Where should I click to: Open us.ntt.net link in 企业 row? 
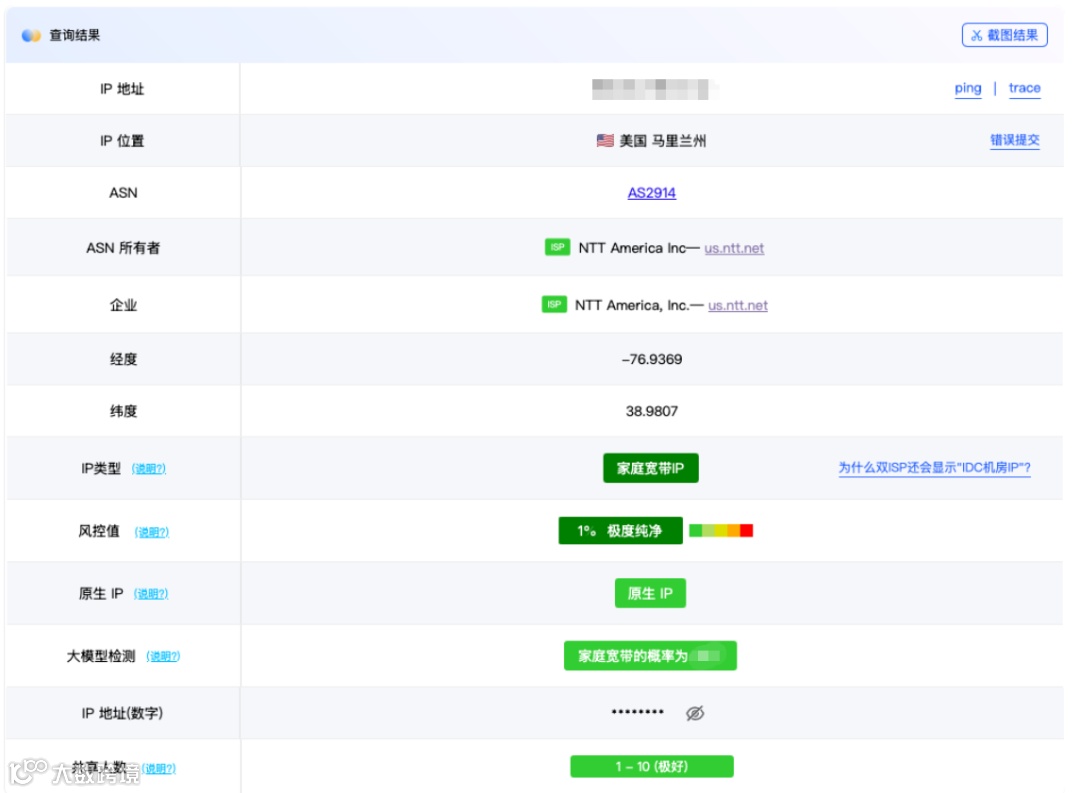click(738, 305)
